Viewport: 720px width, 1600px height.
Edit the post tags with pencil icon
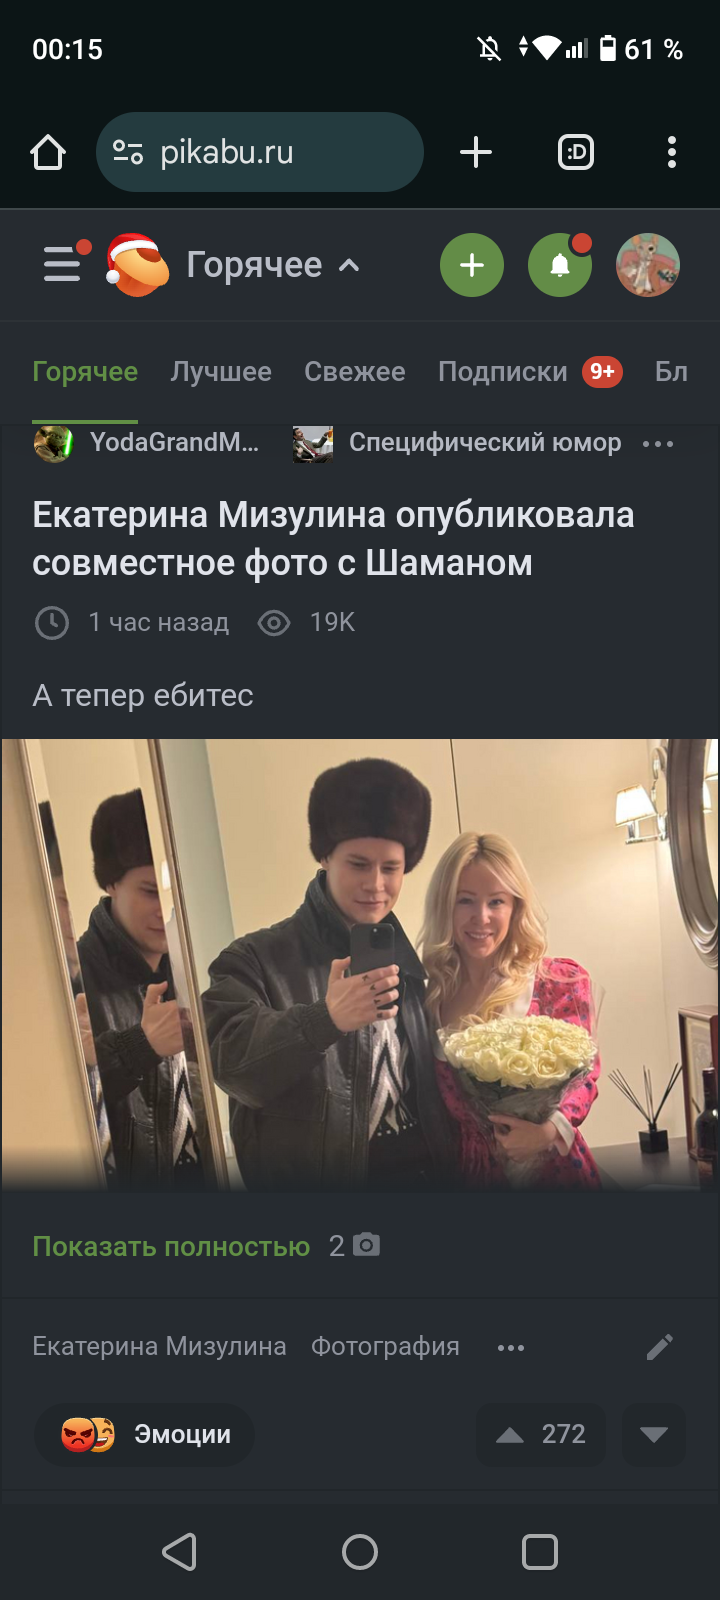pos(660,1347)
